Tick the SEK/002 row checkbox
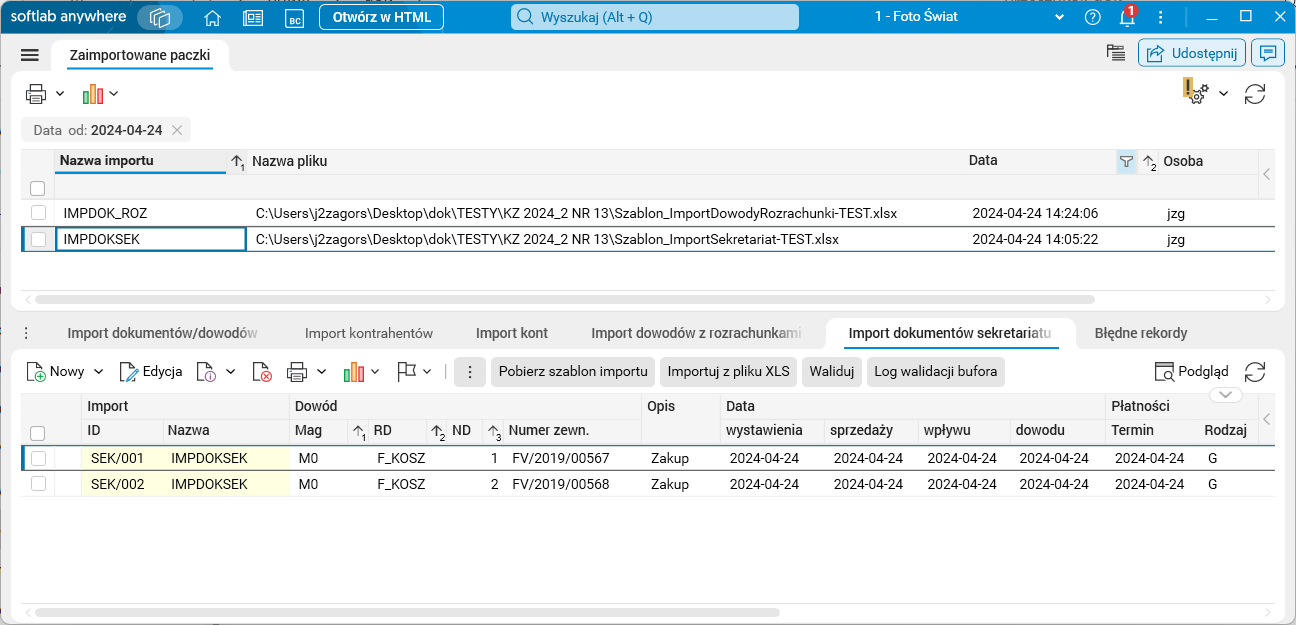The width and height of the screenshot is (1296, 625). click(38, 484)
